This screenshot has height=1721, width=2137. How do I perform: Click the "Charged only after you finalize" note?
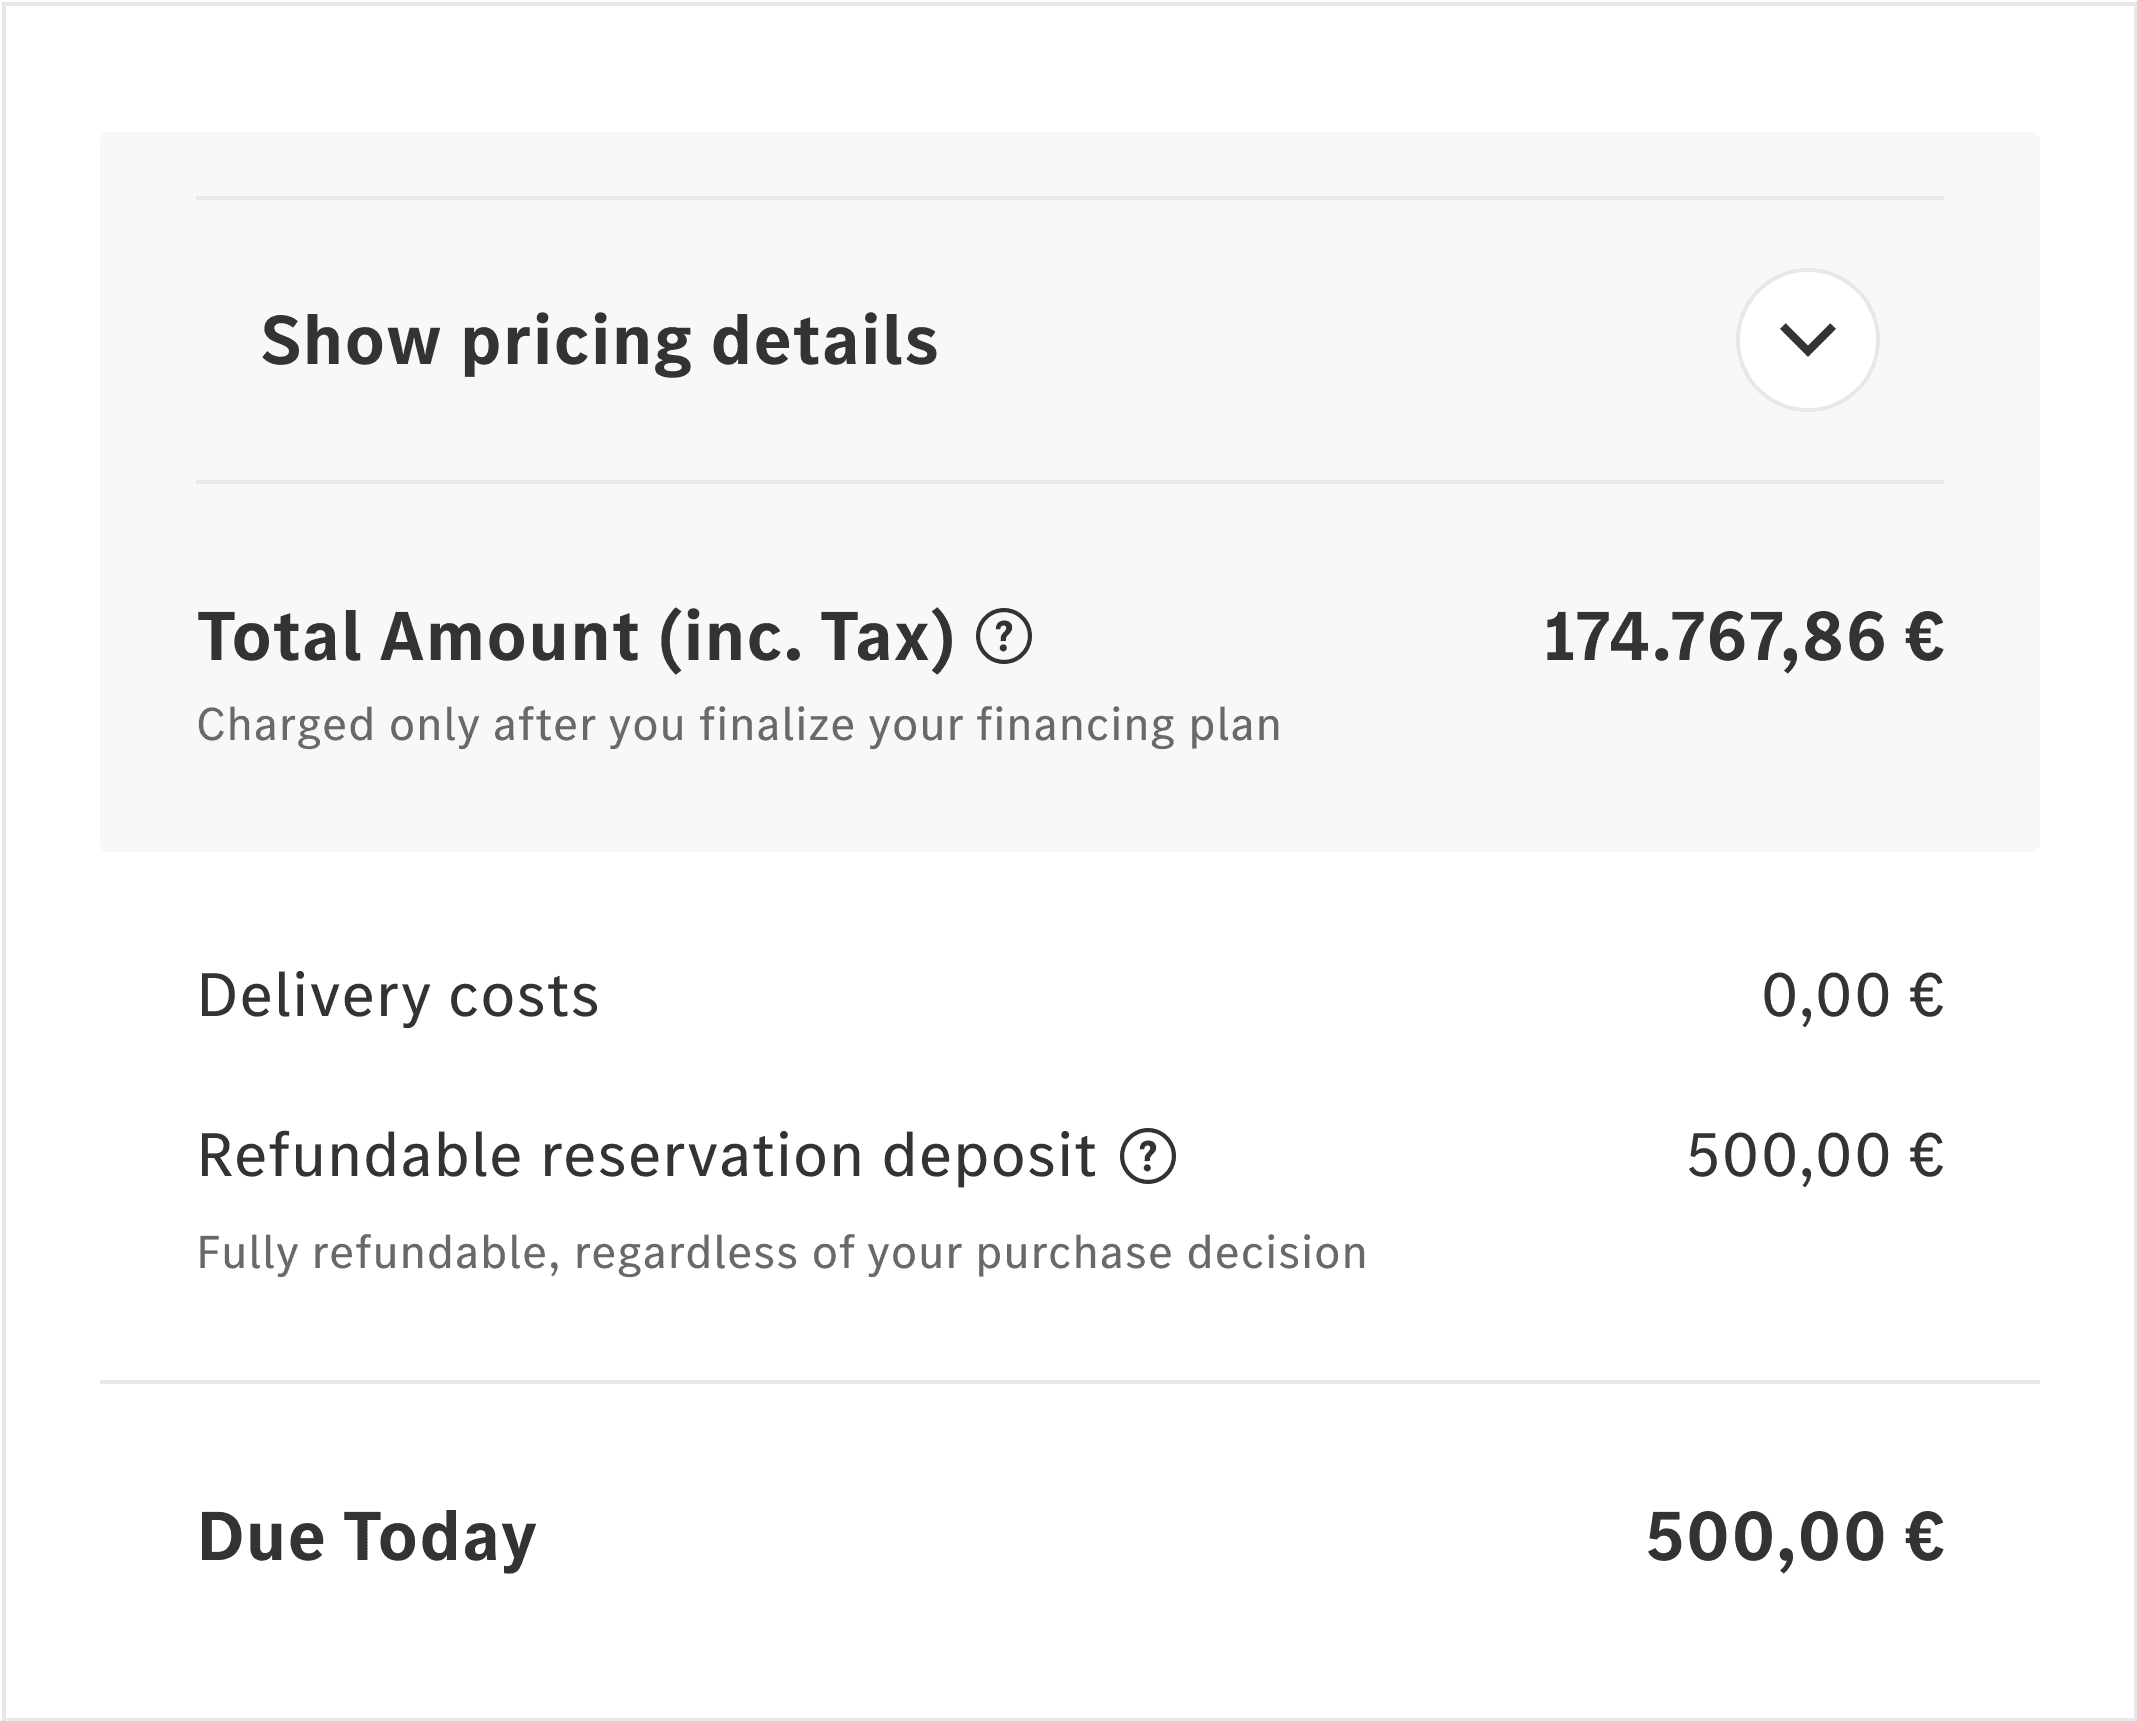tap(738, 725)
